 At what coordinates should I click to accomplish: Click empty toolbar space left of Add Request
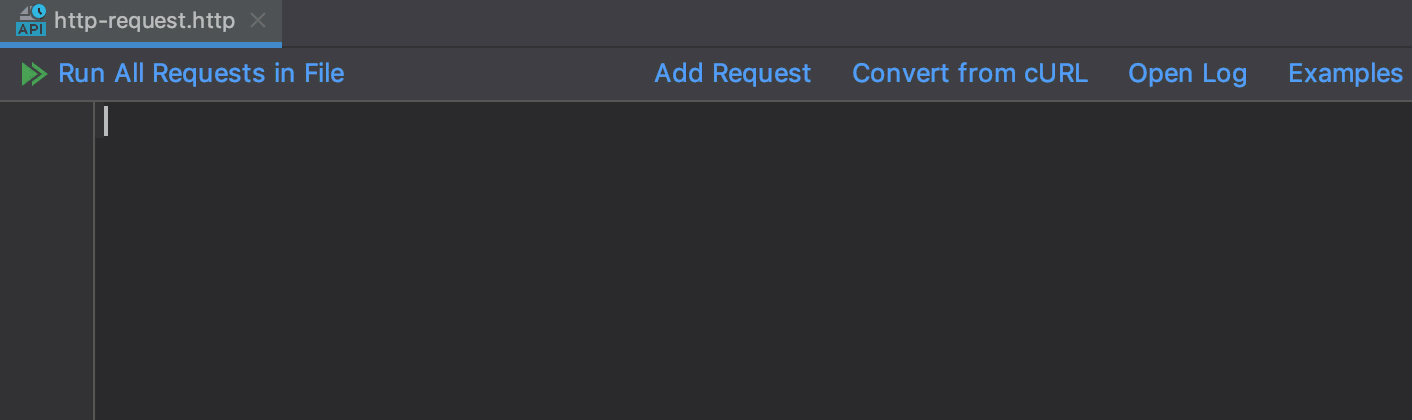pos(500,74)
